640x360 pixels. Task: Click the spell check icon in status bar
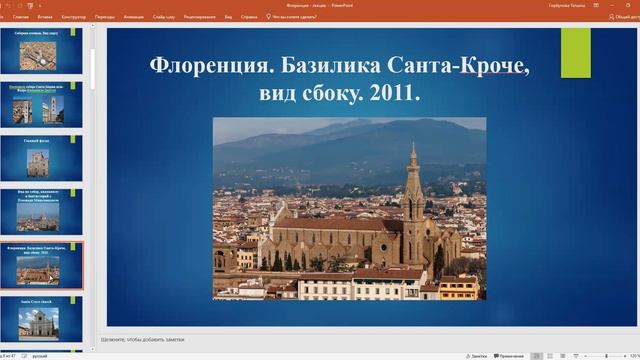click(24, 356)
